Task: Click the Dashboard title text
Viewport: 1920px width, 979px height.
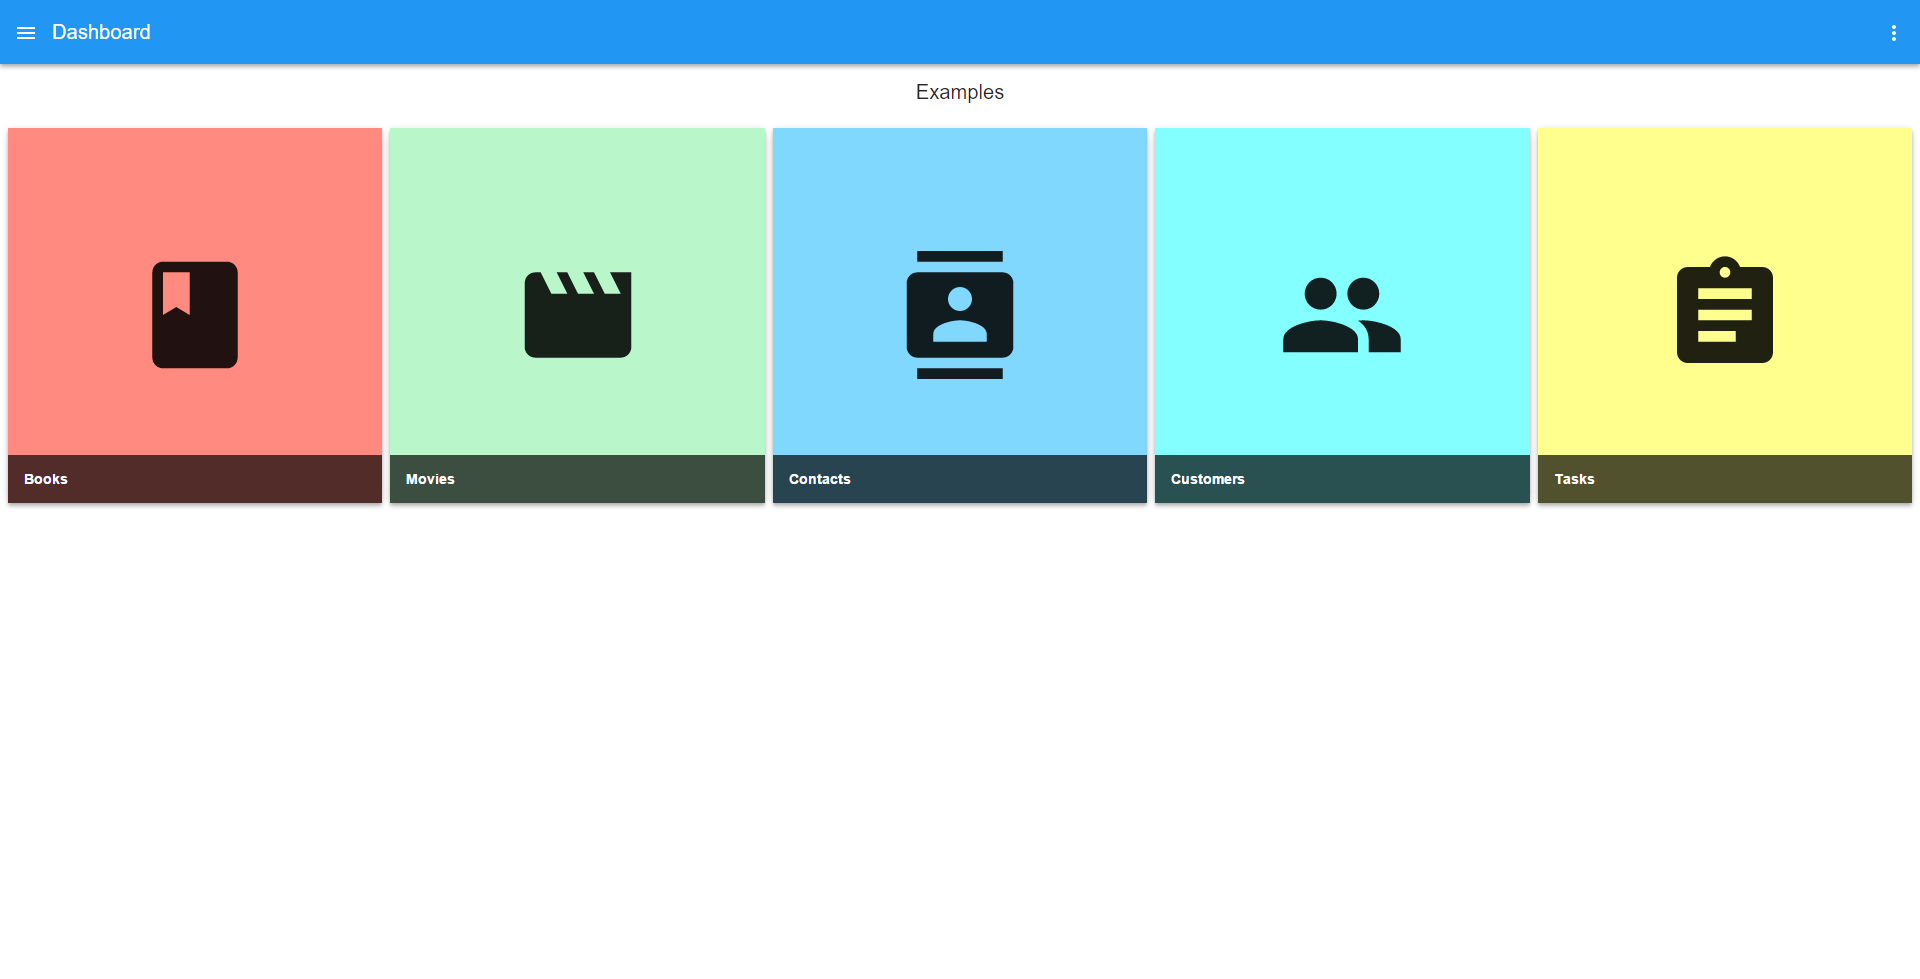Action: [x=101, y=32]
